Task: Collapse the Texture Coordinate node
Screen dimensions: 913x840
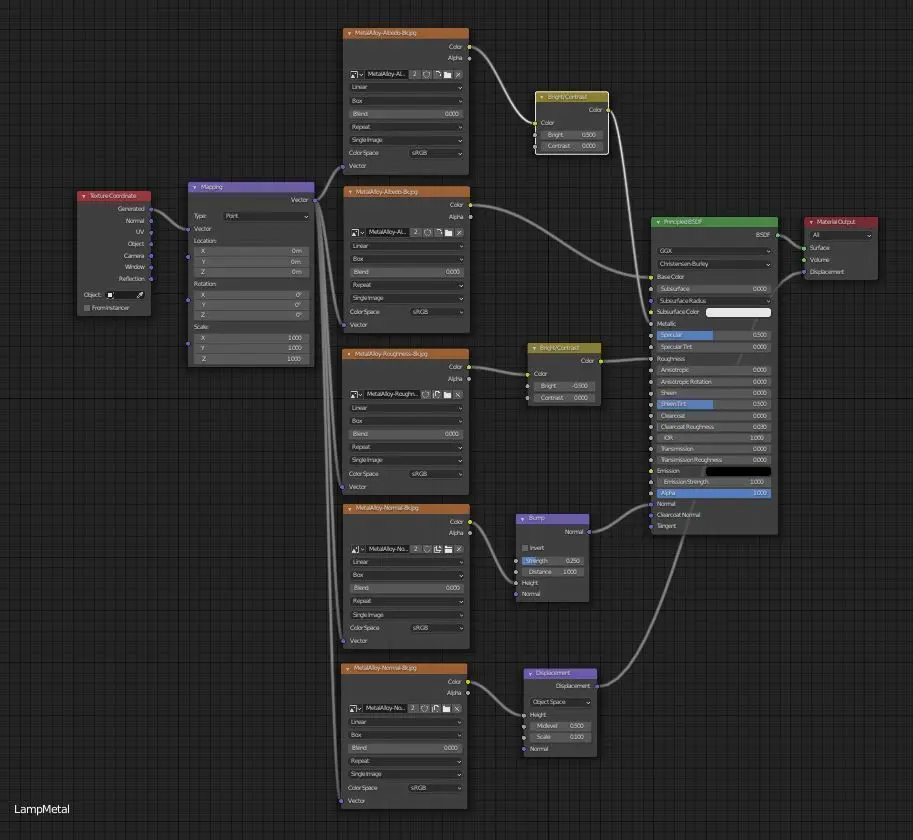Action: pyautogui.click(x=84, y=196)
